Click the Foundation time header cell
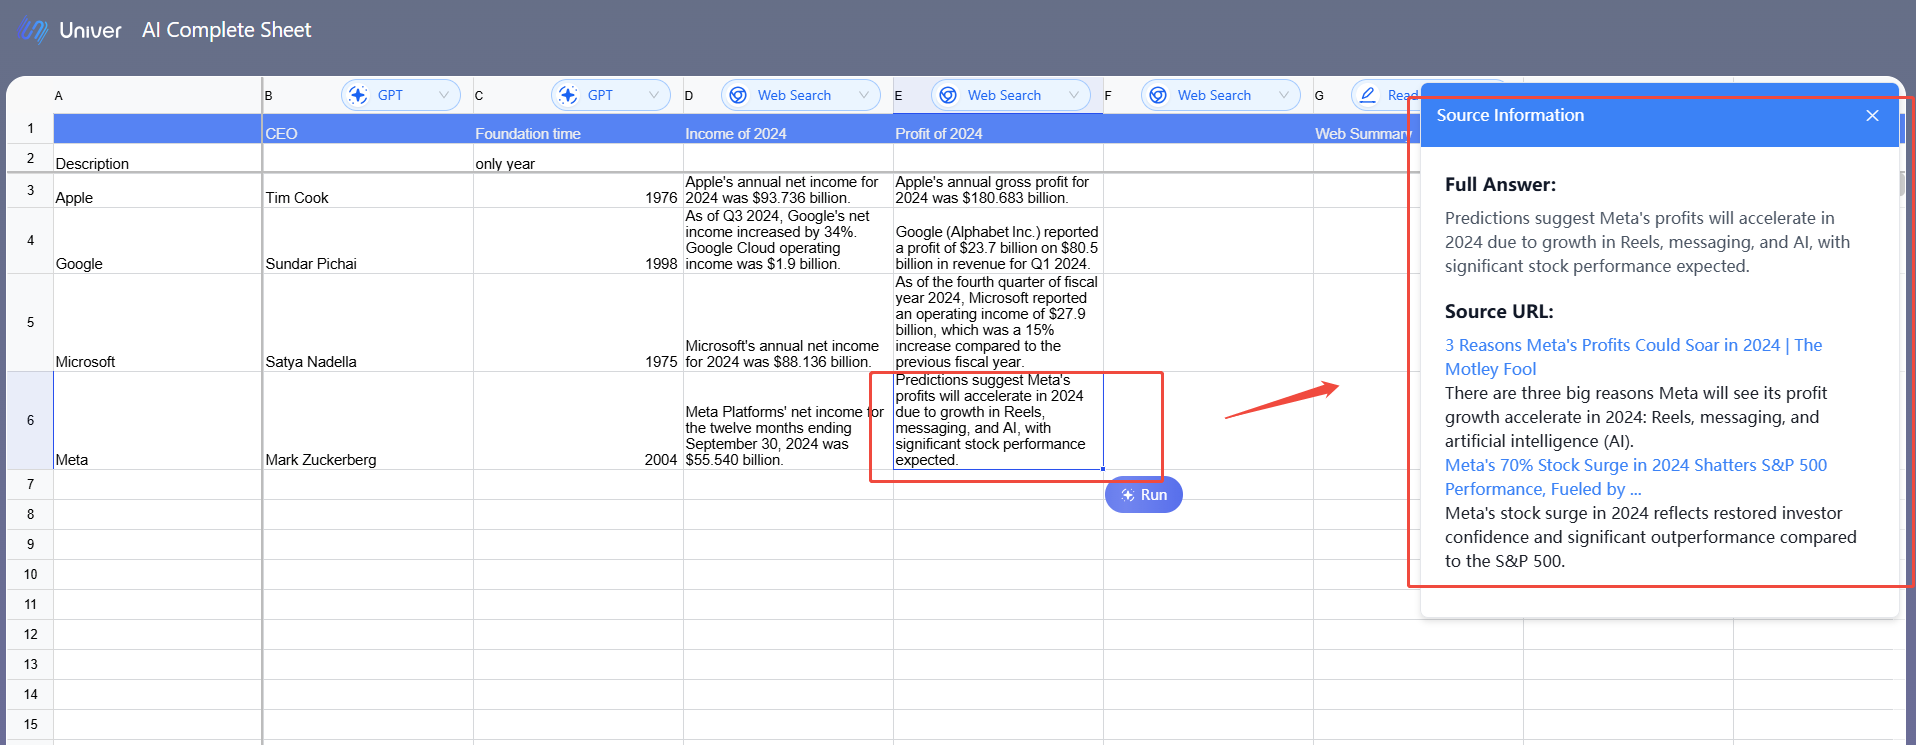Viewport: 1916px width, 745px height. tap(578, 128)
